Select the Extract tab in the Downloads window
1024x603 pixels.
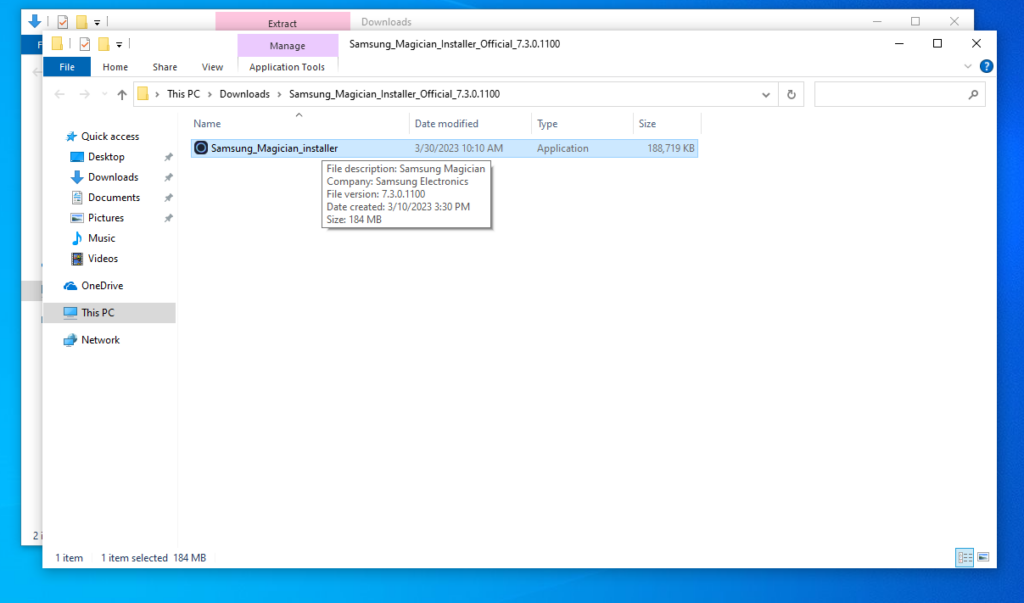point(282,23)
